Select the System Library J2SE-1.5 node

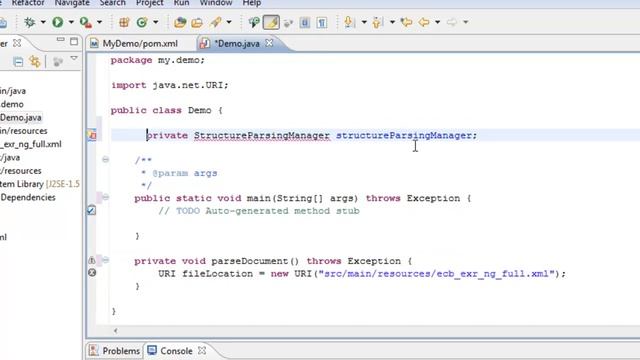click(x=40, y=184)
